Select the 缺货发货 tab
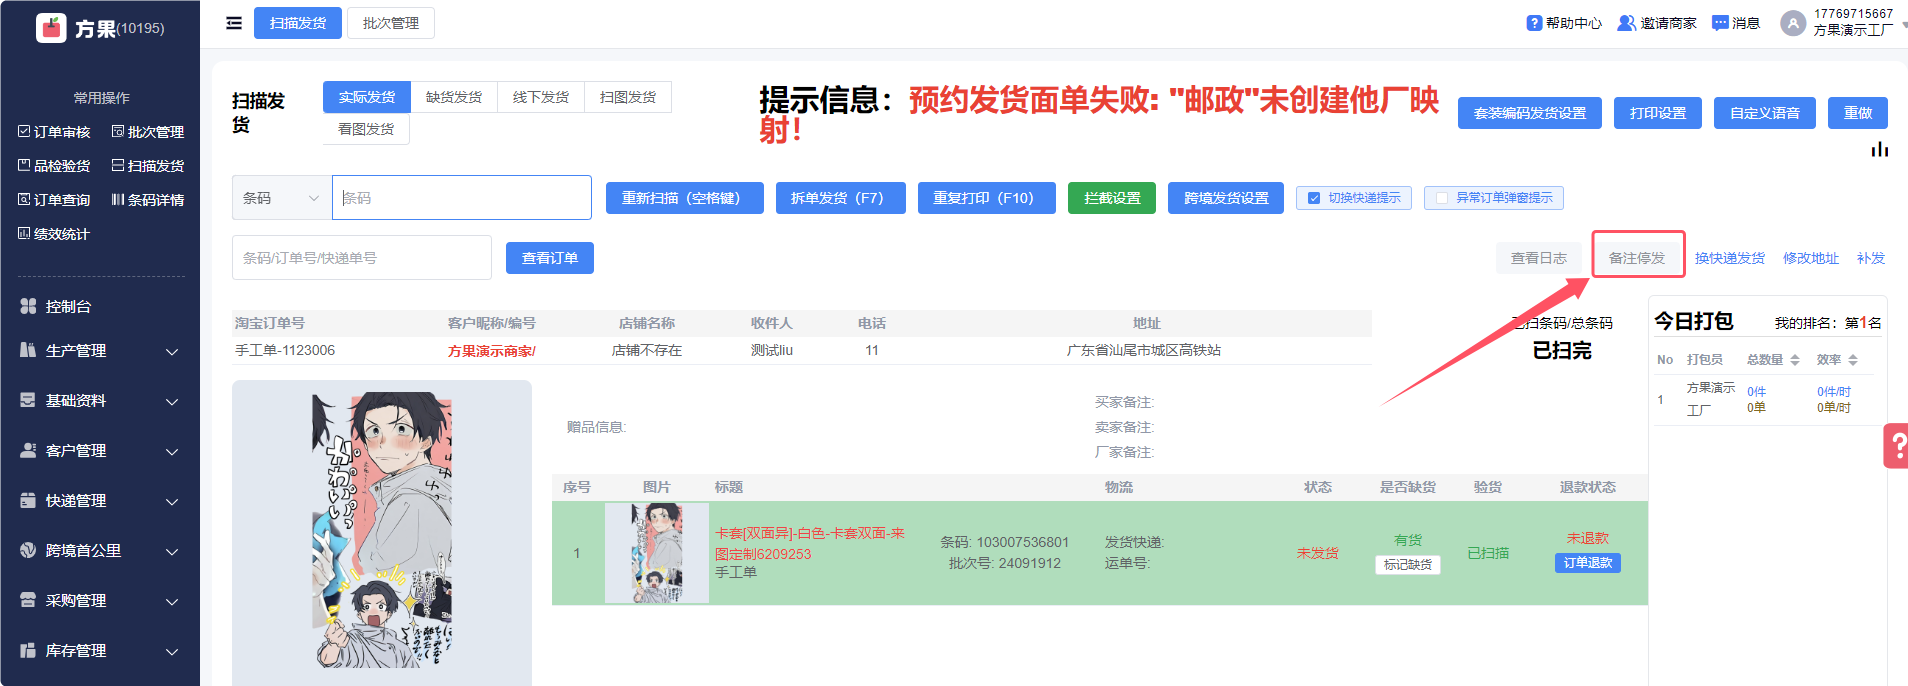The image size is (1908, 686). 454,97
